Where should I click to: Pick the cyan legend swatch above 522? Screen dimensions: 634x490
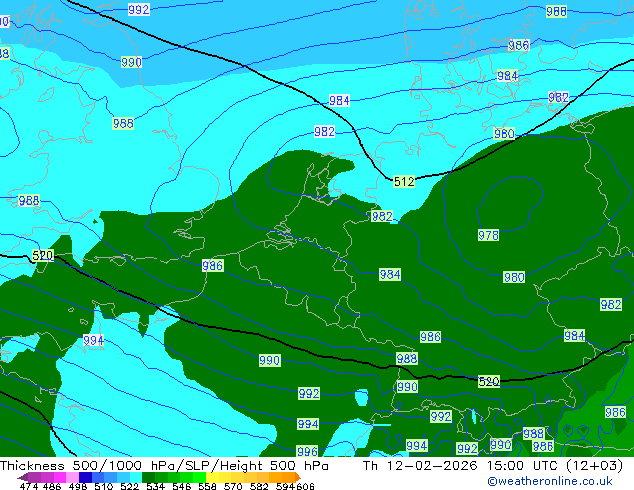pos(136,477)
